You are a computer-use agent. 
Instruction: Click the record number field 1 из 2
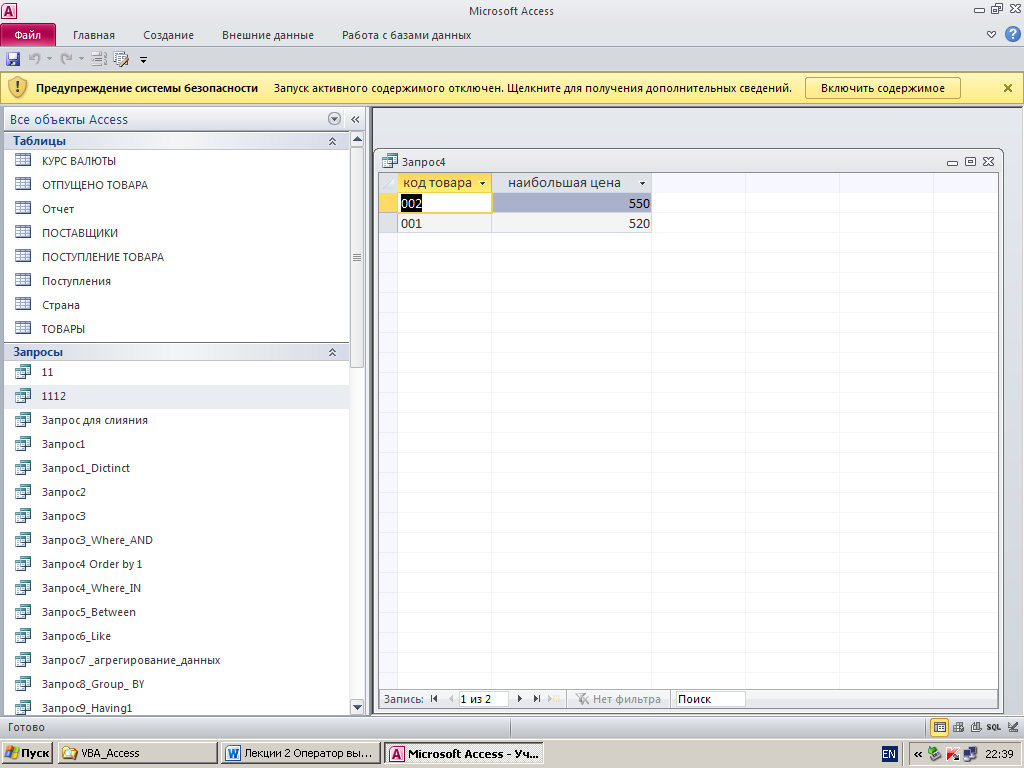484,699
